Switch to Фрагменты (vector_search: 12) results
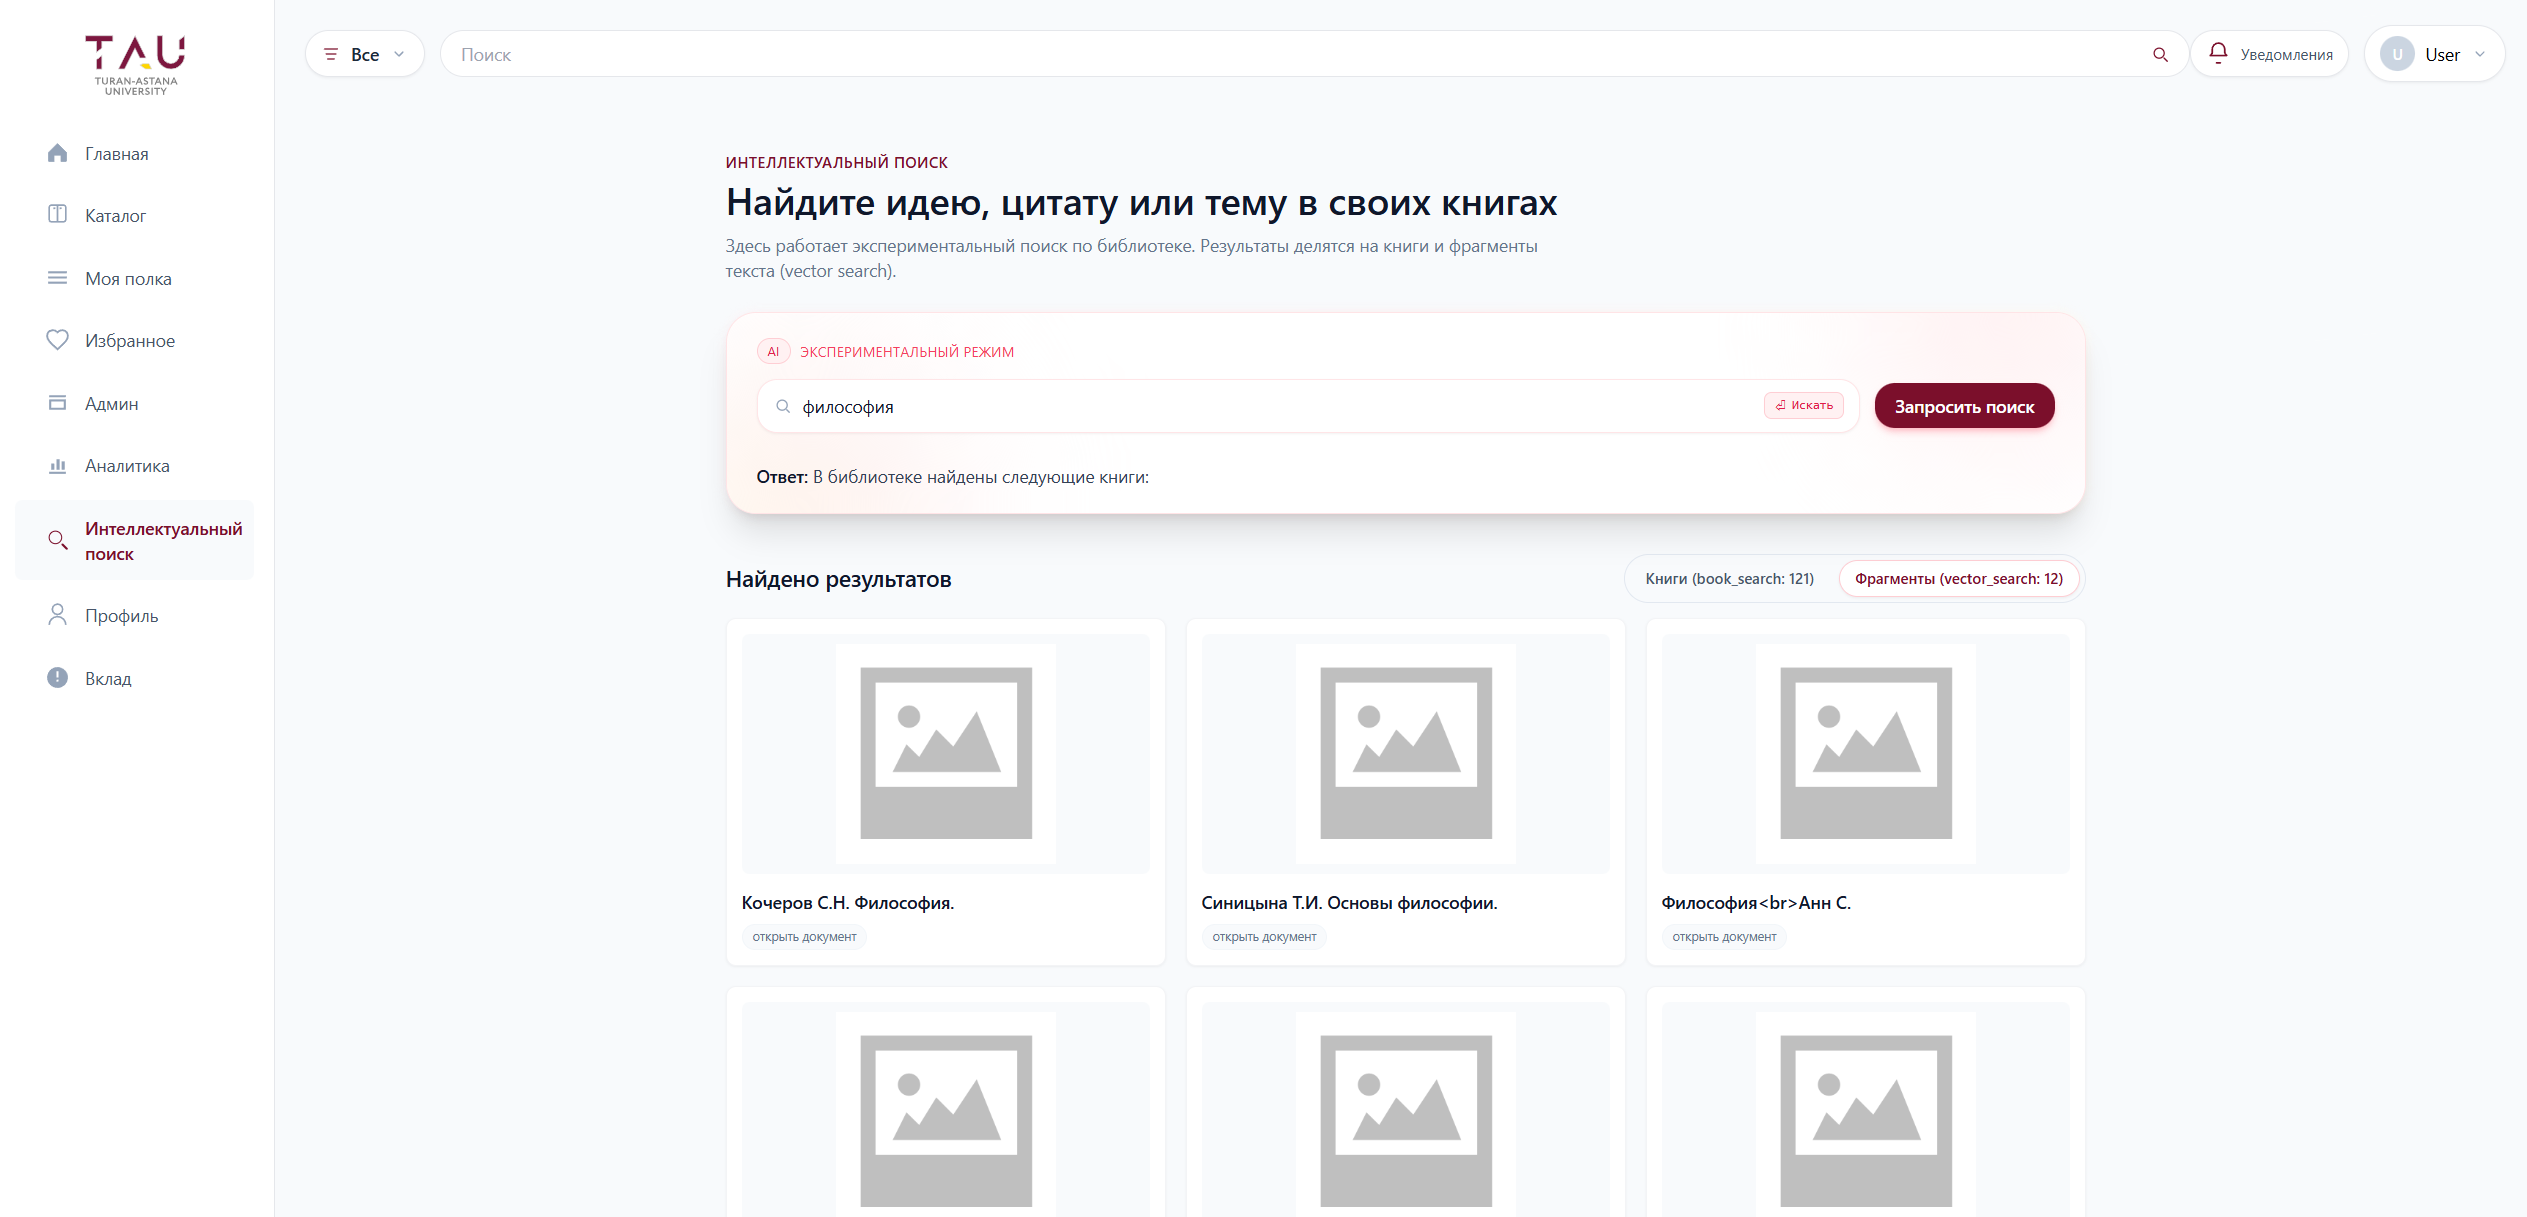This screenshot has width=2527, height=1217. tap(1958, 579)
